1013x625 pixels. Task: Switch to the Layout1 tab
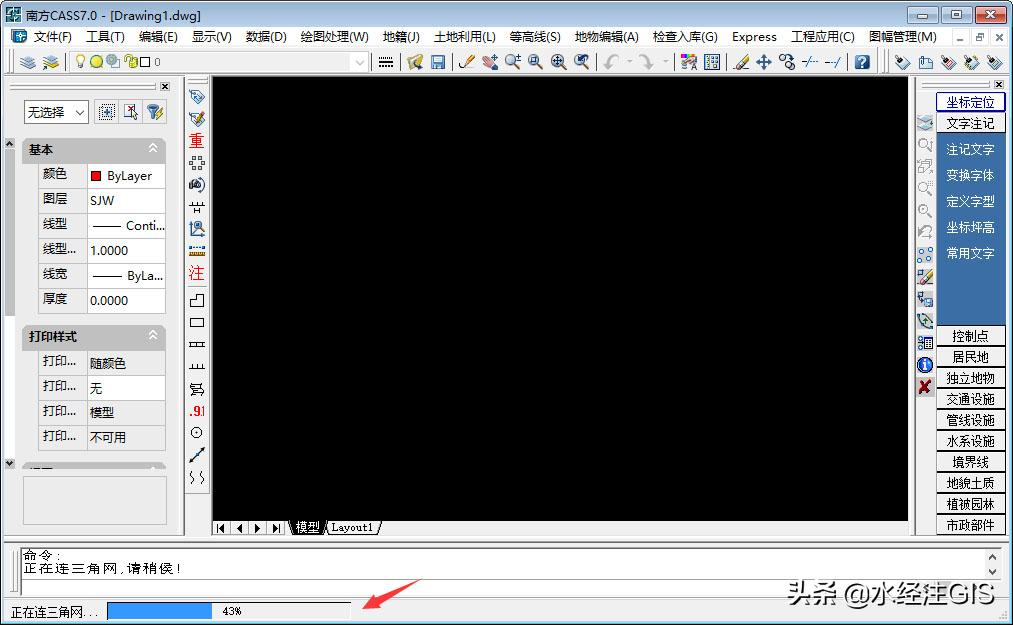click(x=352, y=527)
